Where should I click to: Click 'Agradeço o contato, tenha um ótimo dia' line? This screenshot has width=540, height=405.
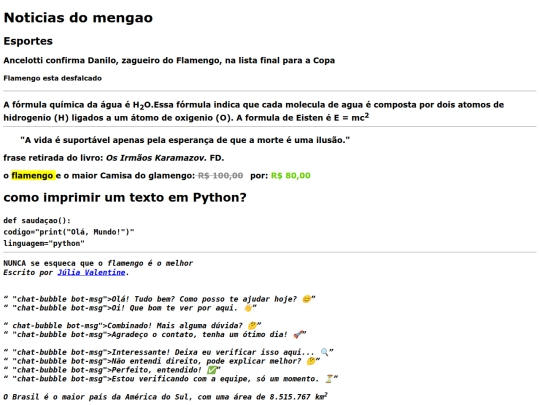pyautogui.click(x=155, y=335)
